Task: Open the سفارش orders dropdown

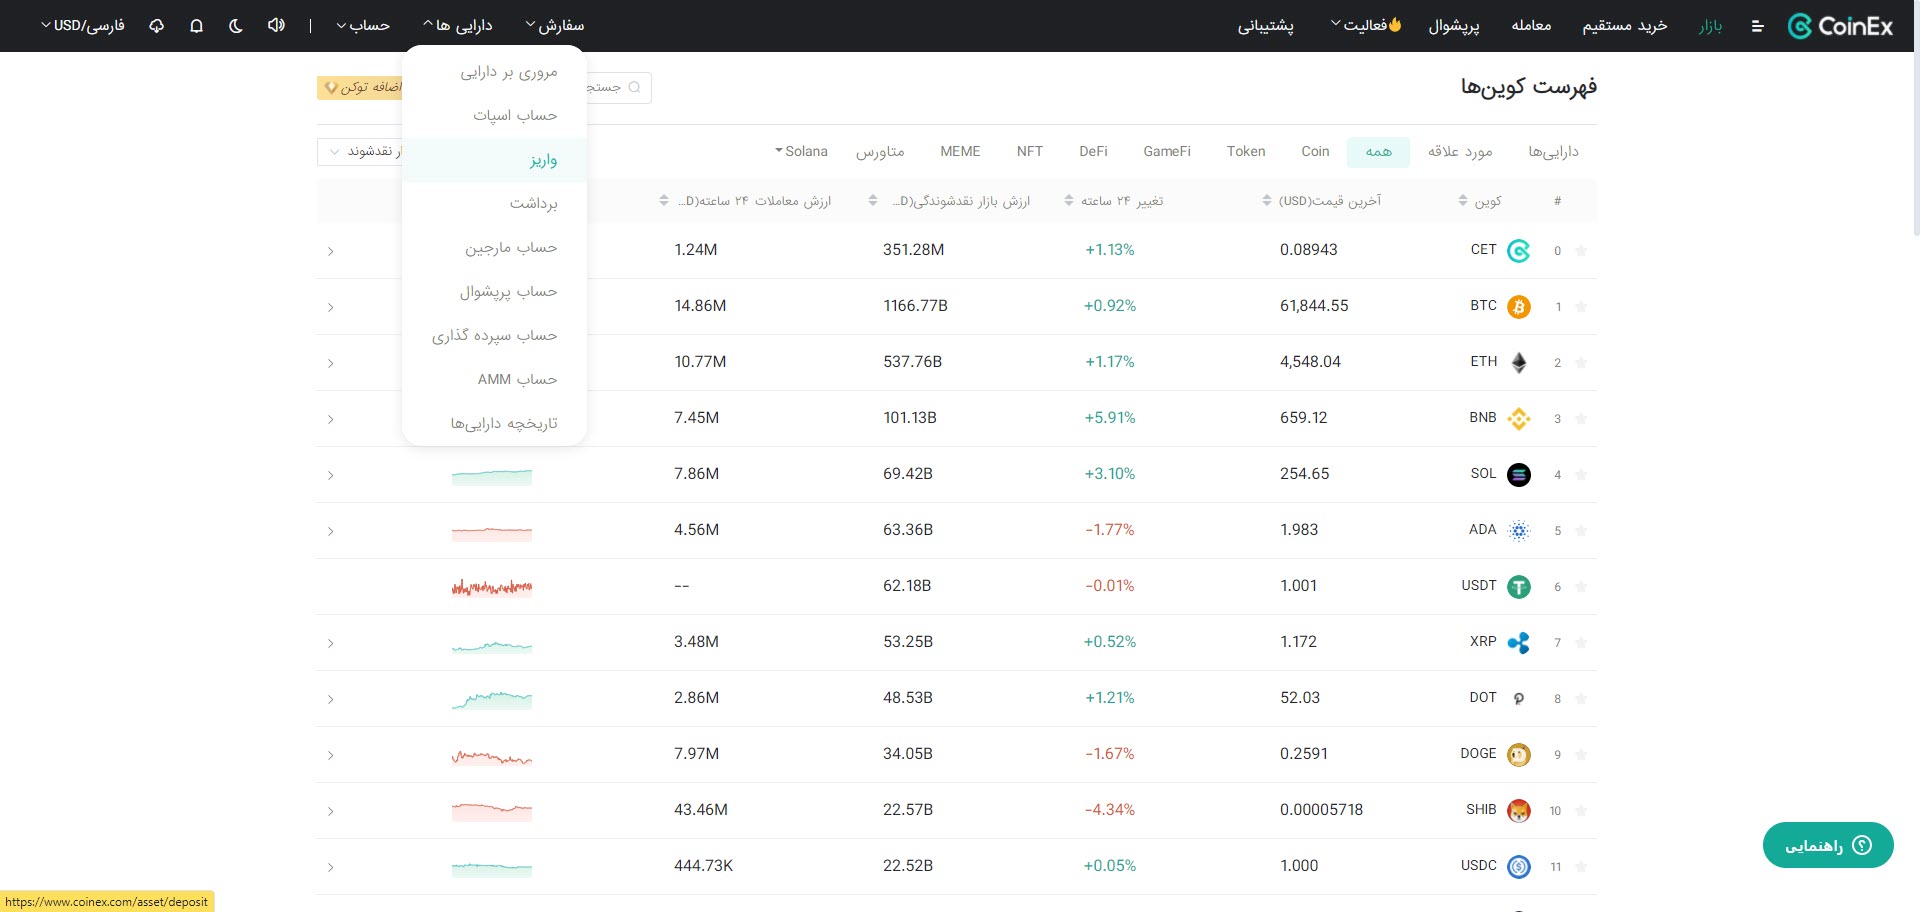Action: point(555,25)
